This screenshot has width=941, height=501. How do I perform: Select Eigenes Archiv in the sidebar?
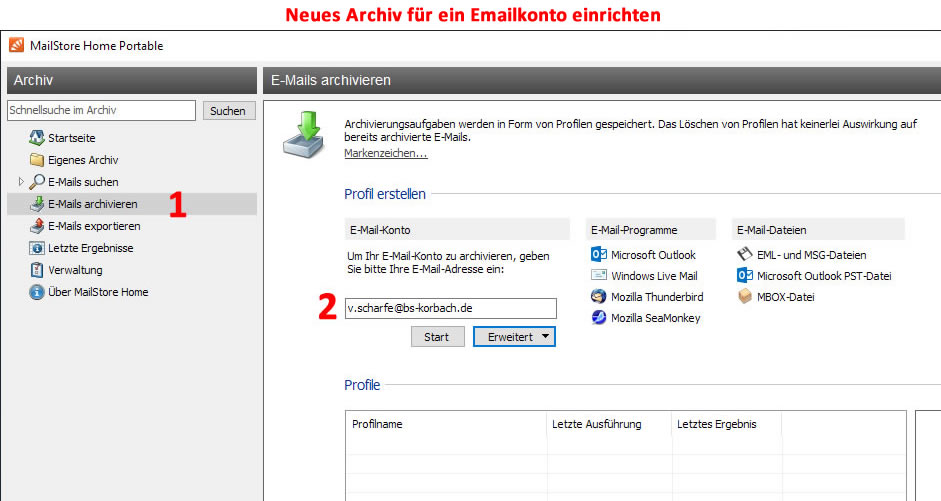coord(83,160)
